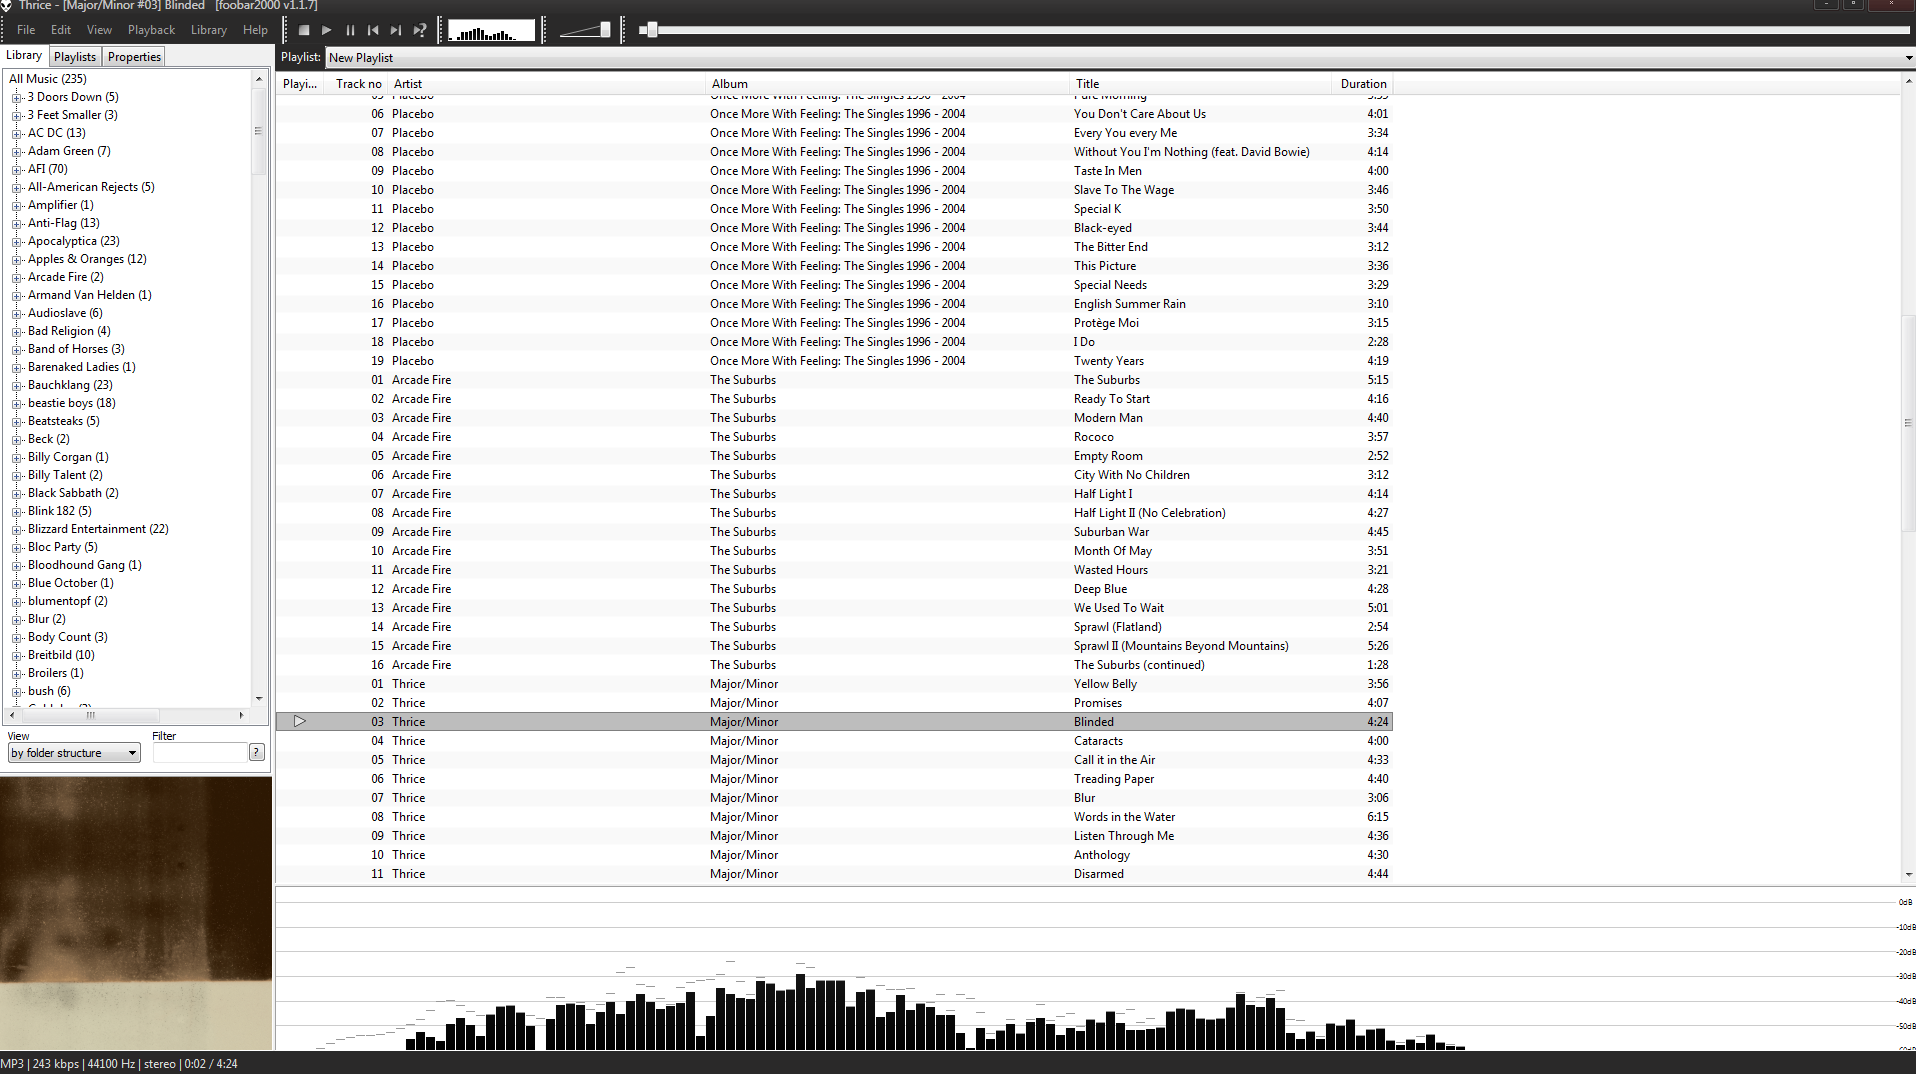
Task: Sort by the Track no column header
Action: [x=357, y=84]
